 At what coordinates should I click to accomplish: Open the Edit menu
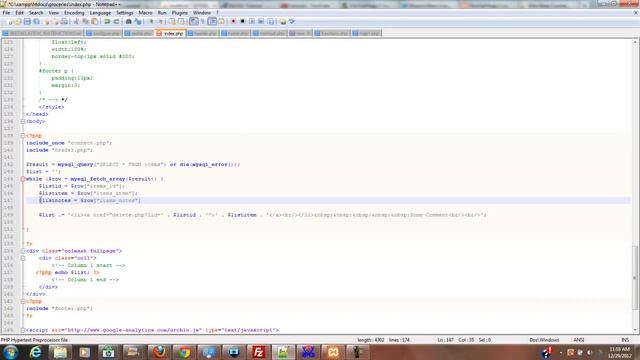[19, 13]
